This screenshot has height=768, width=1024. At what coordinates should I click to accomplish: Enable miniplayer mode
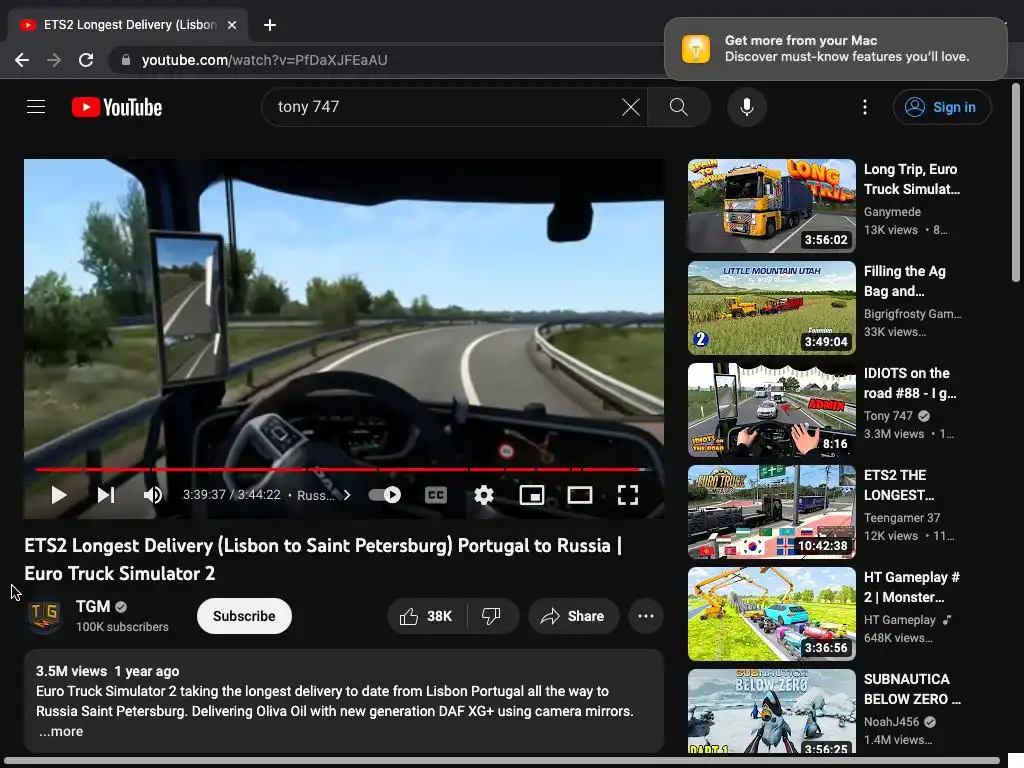[x=532, y=495]
